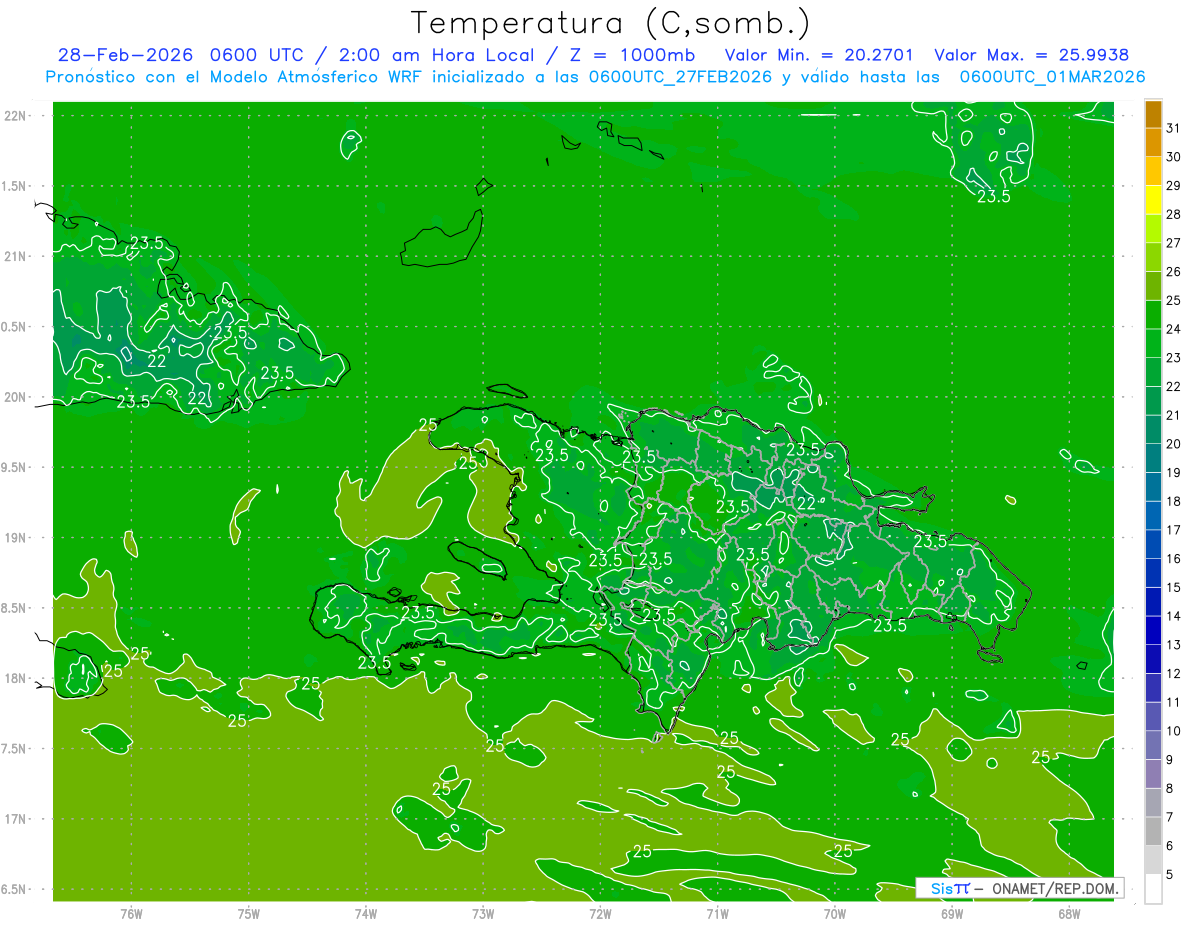
Task: Select the 9.5N latitude label
Action: point(15,468)
